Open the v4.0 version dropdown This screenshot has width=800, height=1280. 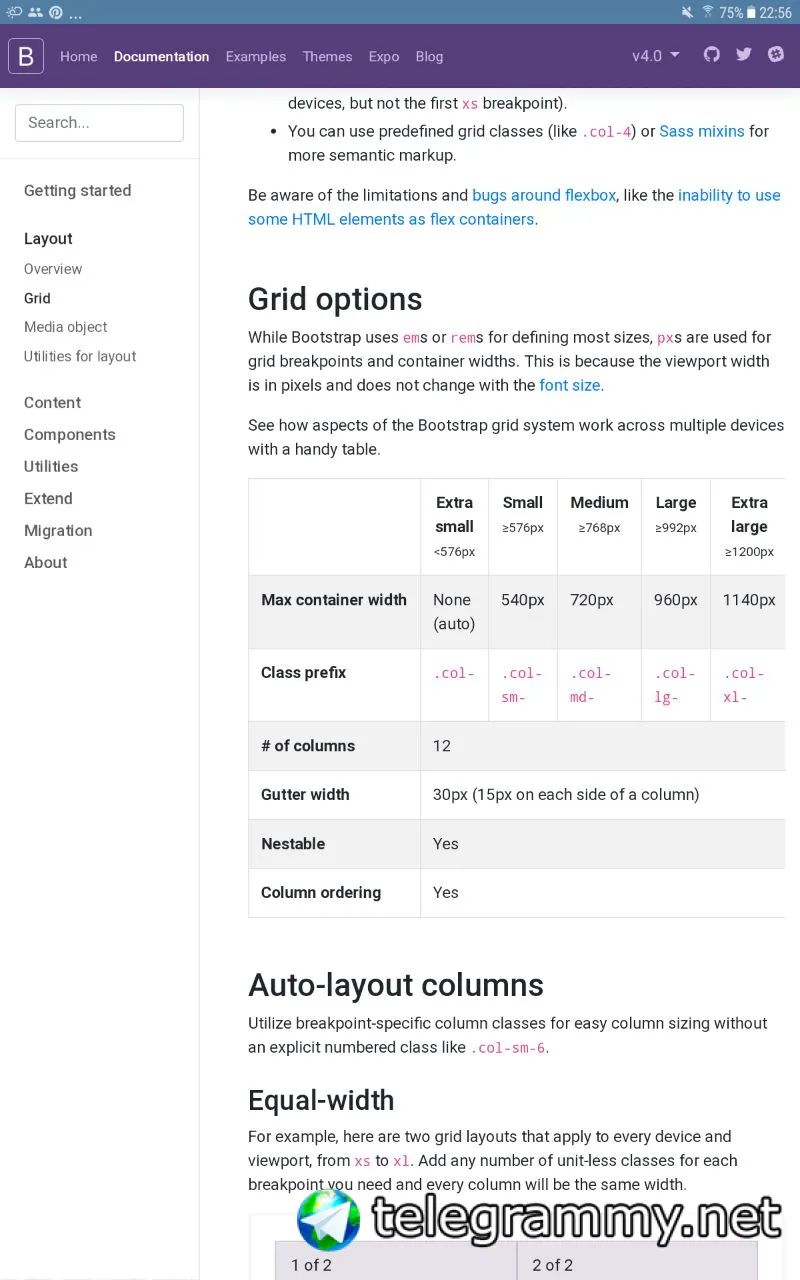coord(655,56)
